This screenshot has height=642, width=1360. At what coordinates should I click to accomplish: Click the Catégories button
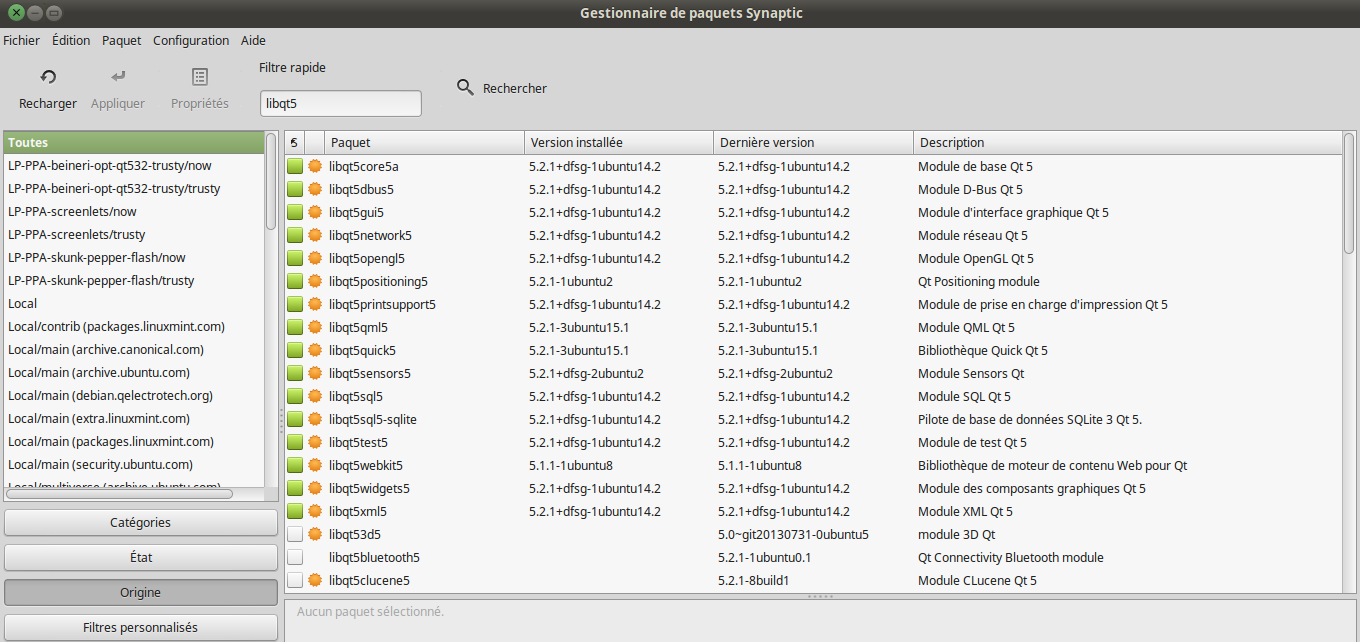140,523
